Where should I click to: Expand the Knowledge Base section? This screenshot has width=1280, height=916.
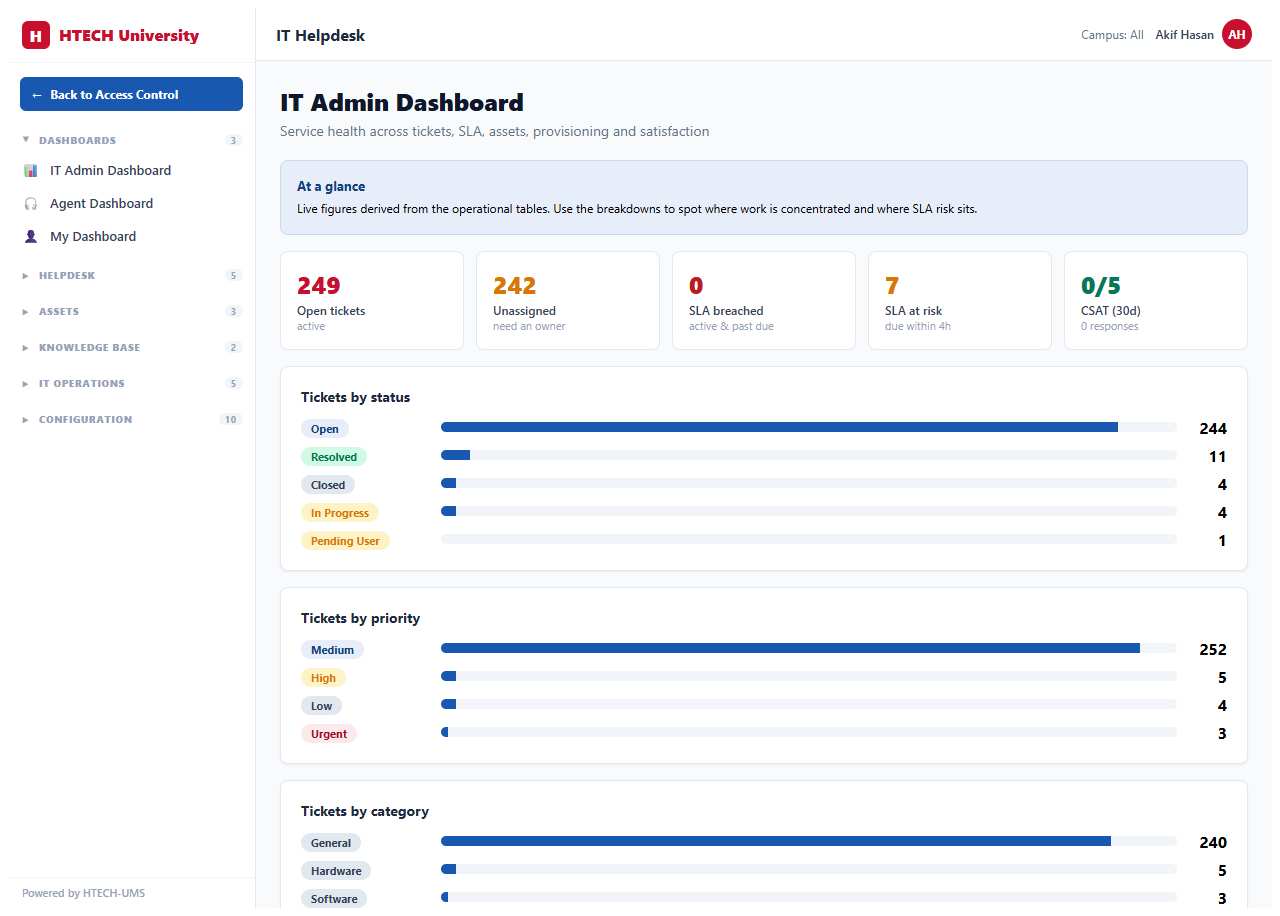point(131,347)
